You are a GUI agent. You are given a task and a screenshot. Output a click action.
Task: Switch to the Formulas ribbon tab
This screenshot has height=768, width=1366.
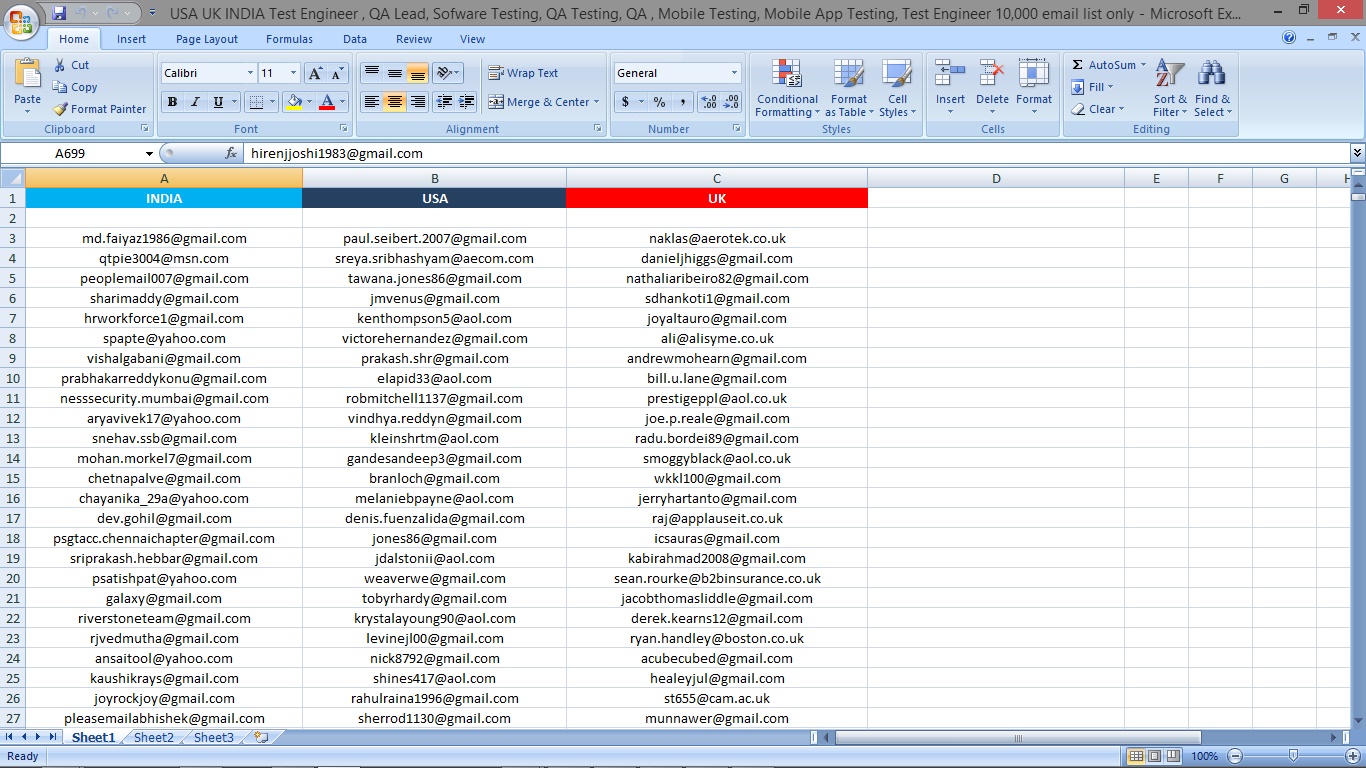click(289, 39)
